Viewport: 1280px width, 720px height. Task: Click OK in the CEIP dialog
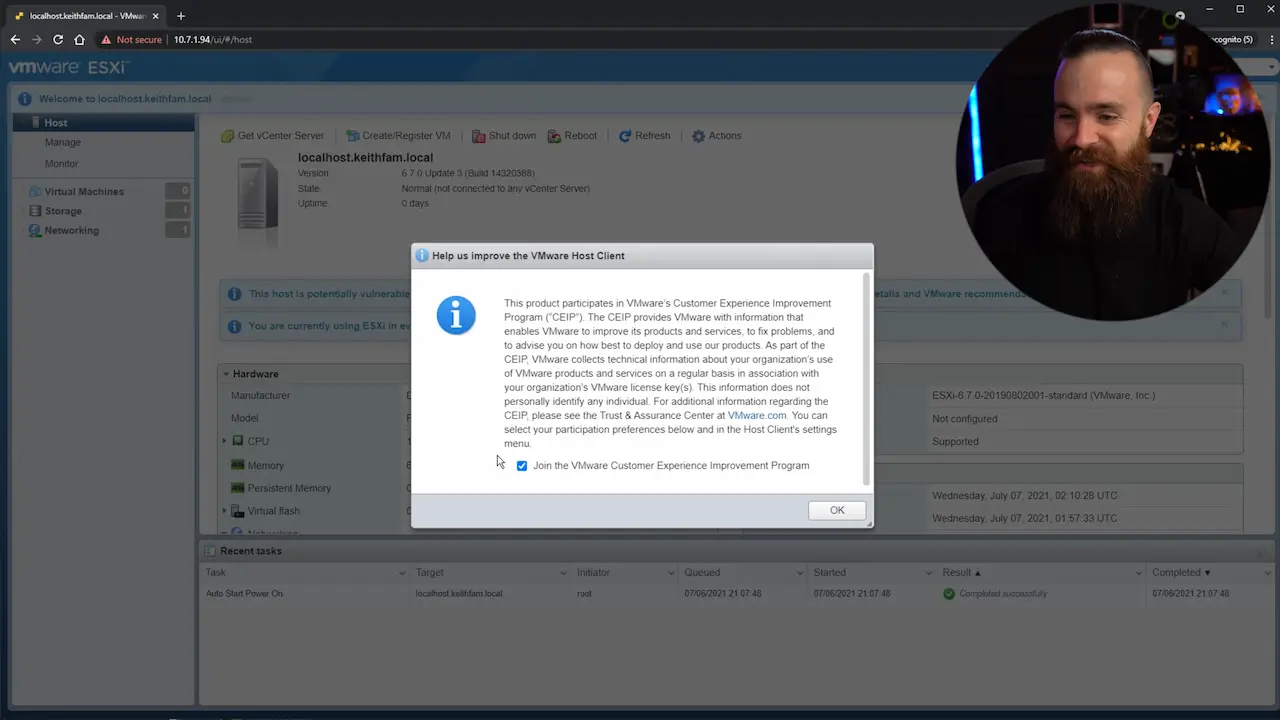point(836,510)
